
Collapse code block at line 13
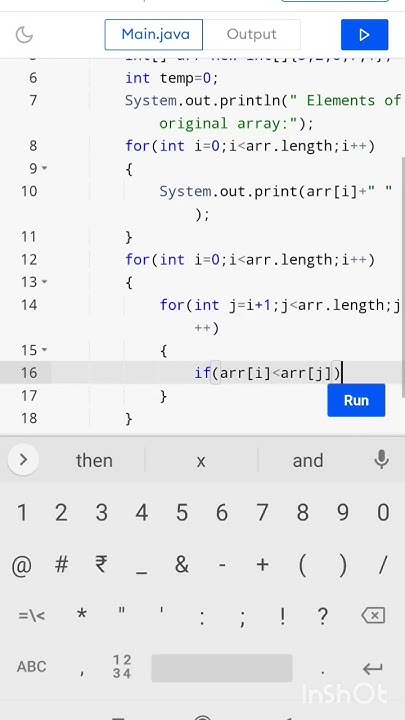[x=45, y=282]
